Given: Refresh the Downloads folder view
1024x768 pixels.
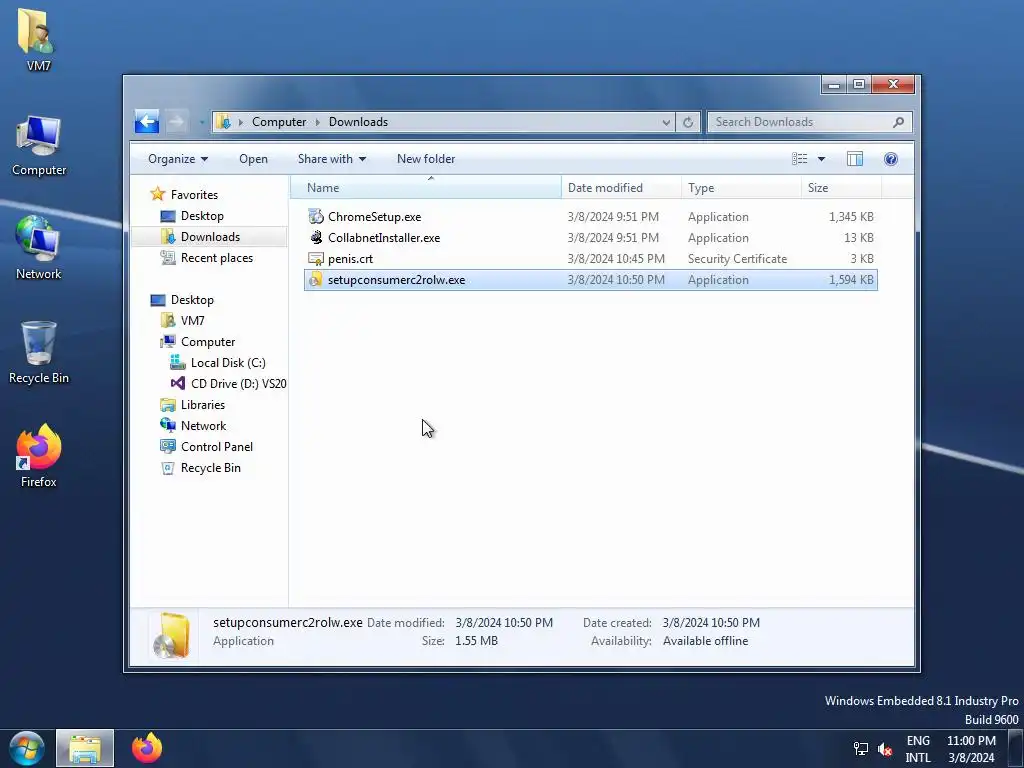Looking at the screenshot, I should (x=688, y=122).
